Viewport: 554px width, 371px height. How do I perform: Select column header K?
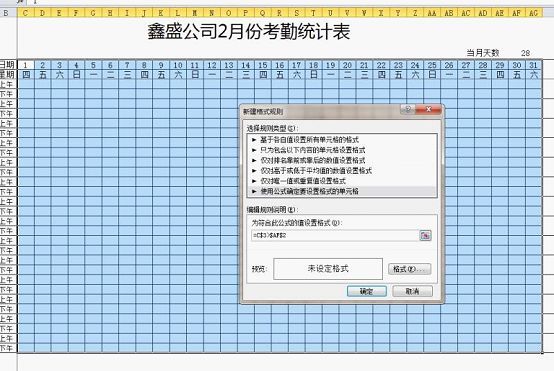click(161, 13)
